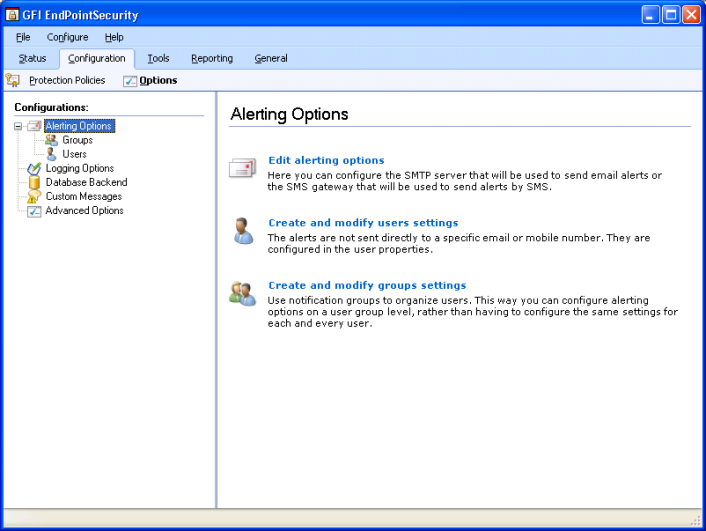The width and height of the screenshot is (706, 531).
Task: Click the envelope icon beside Edit alerting options
Action: (x=242, y=168)
